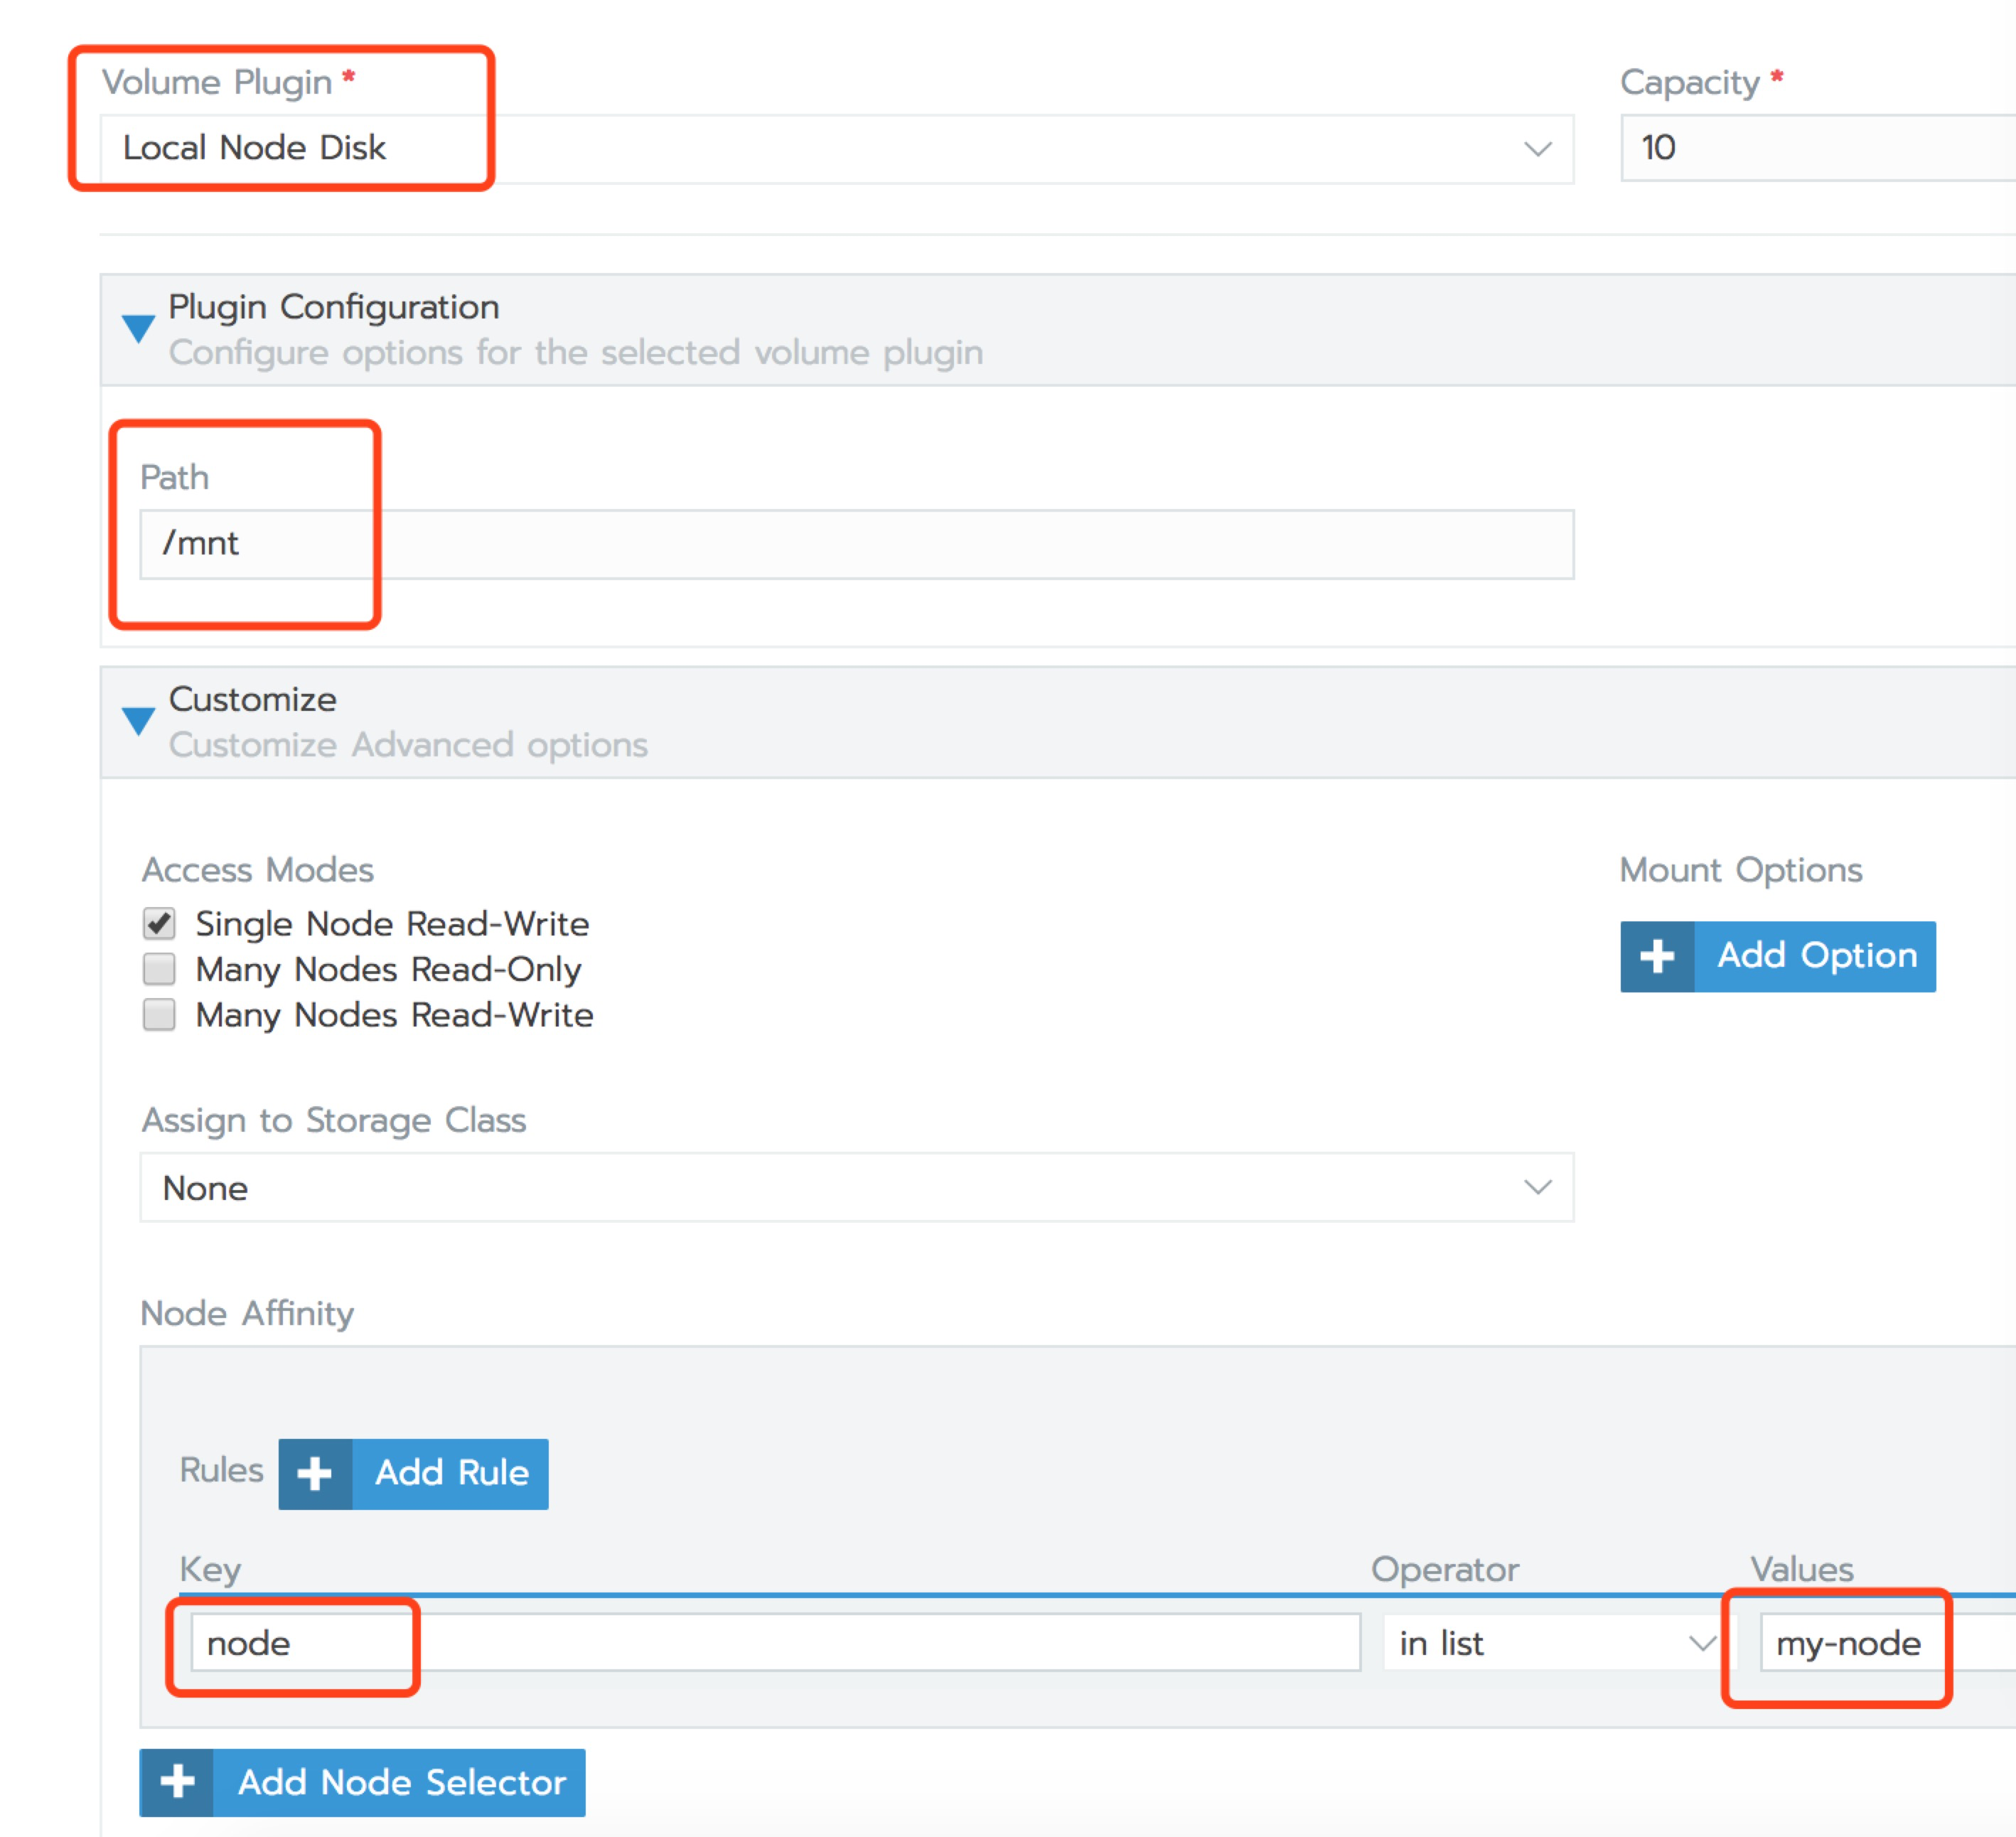Collapse the Plugin Configuration section triangle
Screen dimensions: 2016x1837
[138, 327]
